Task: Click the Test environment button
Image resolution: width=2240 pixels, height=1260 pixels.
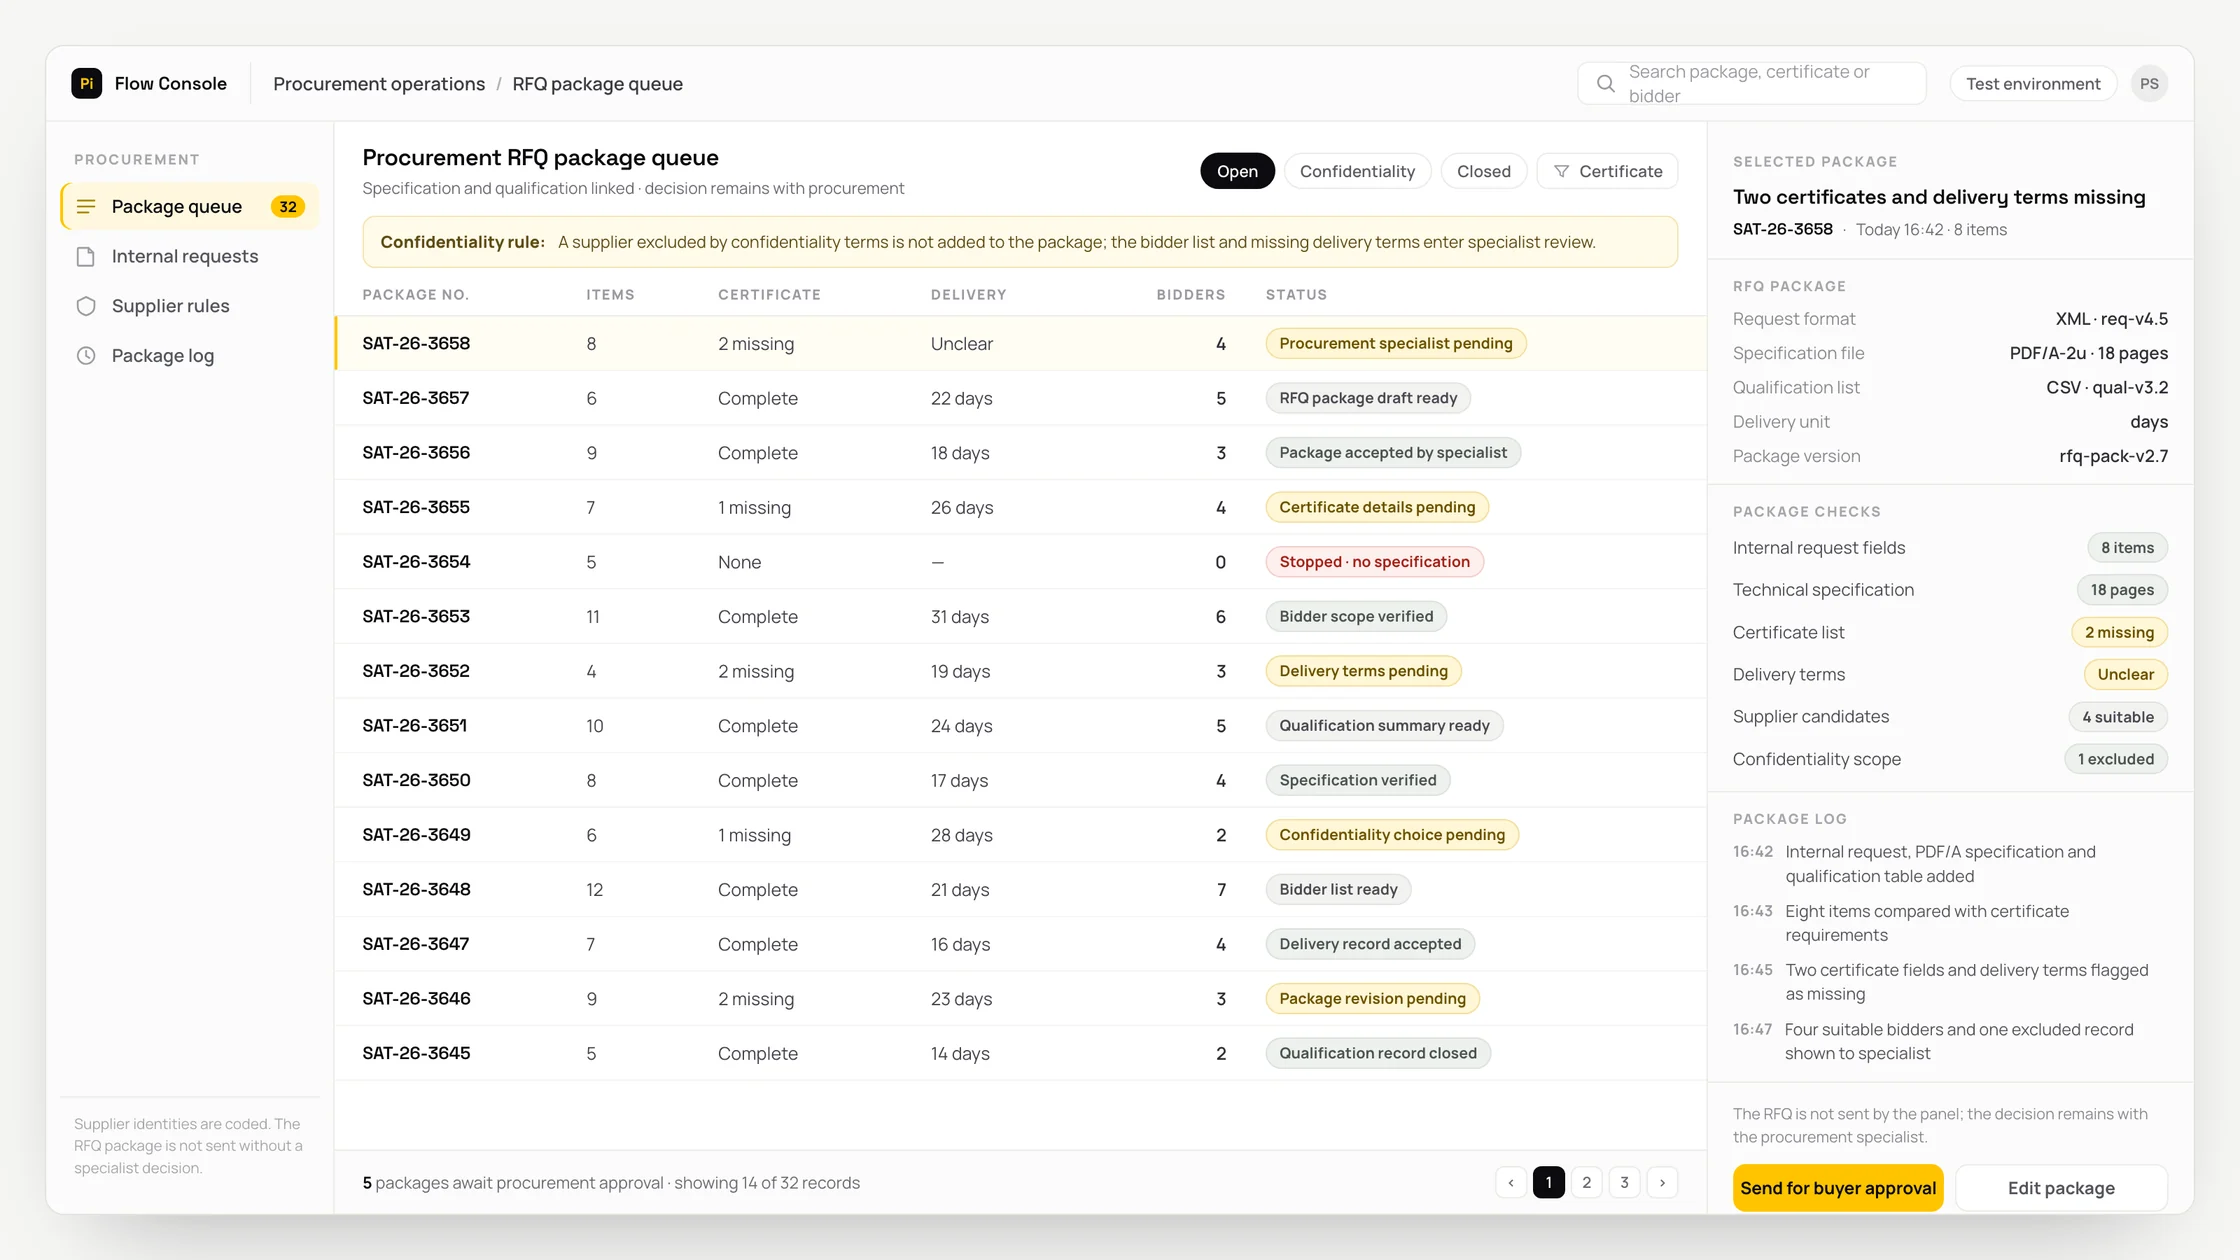Action: click(2033, 84)
